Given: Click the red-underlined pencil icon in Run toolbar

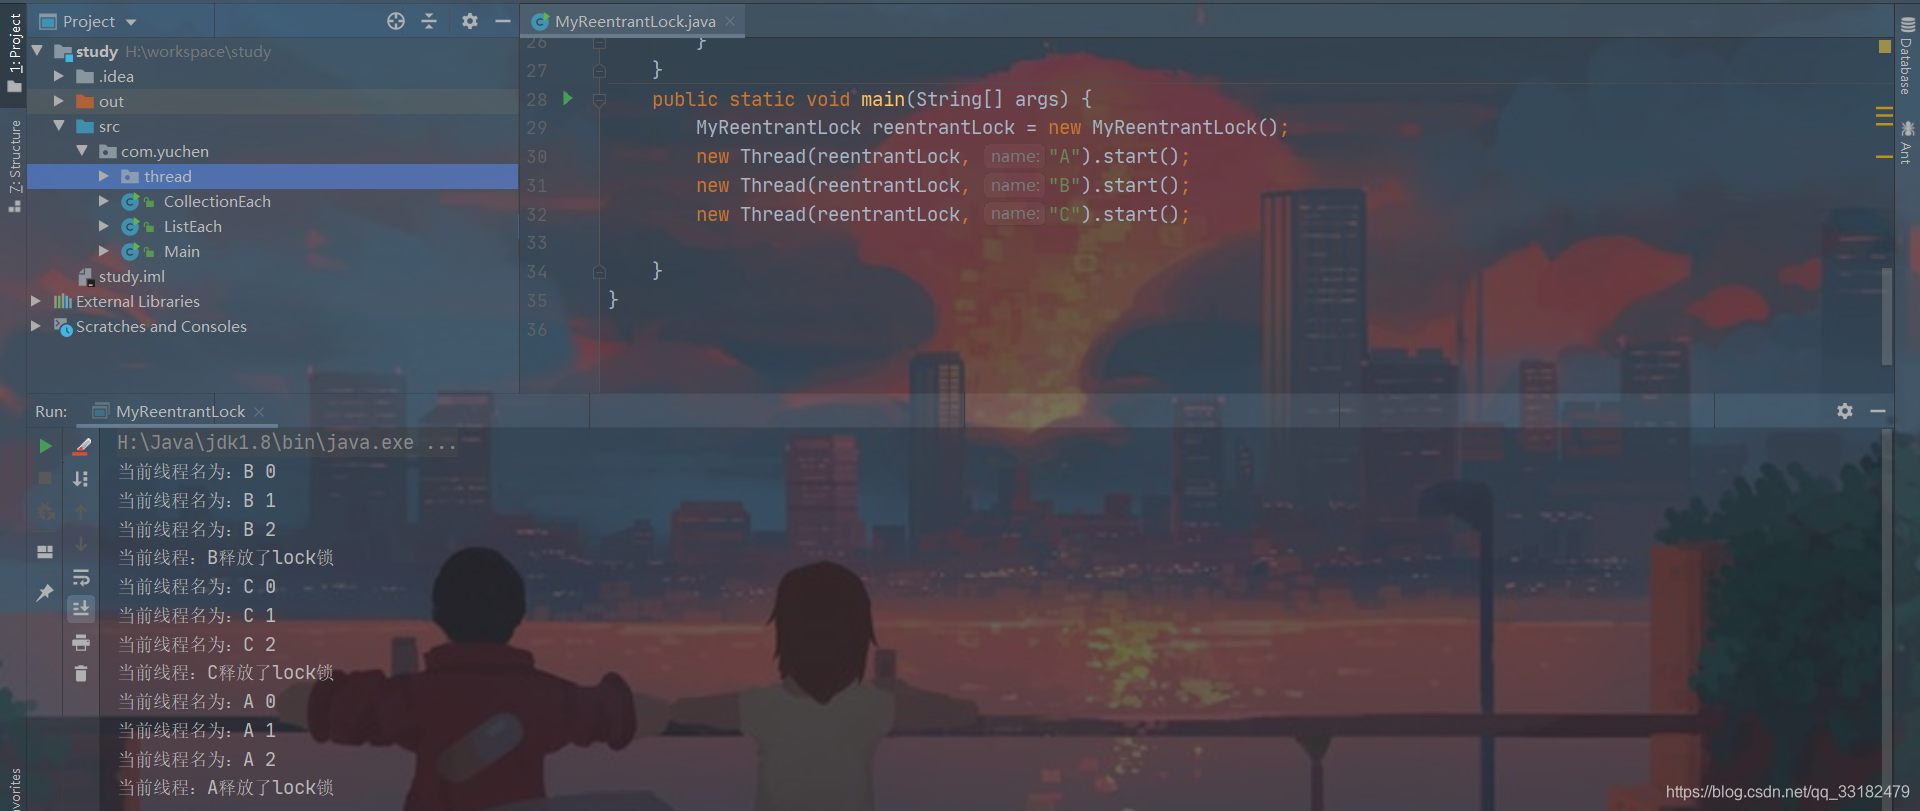Looking at the screenshot, I should 82,446.
